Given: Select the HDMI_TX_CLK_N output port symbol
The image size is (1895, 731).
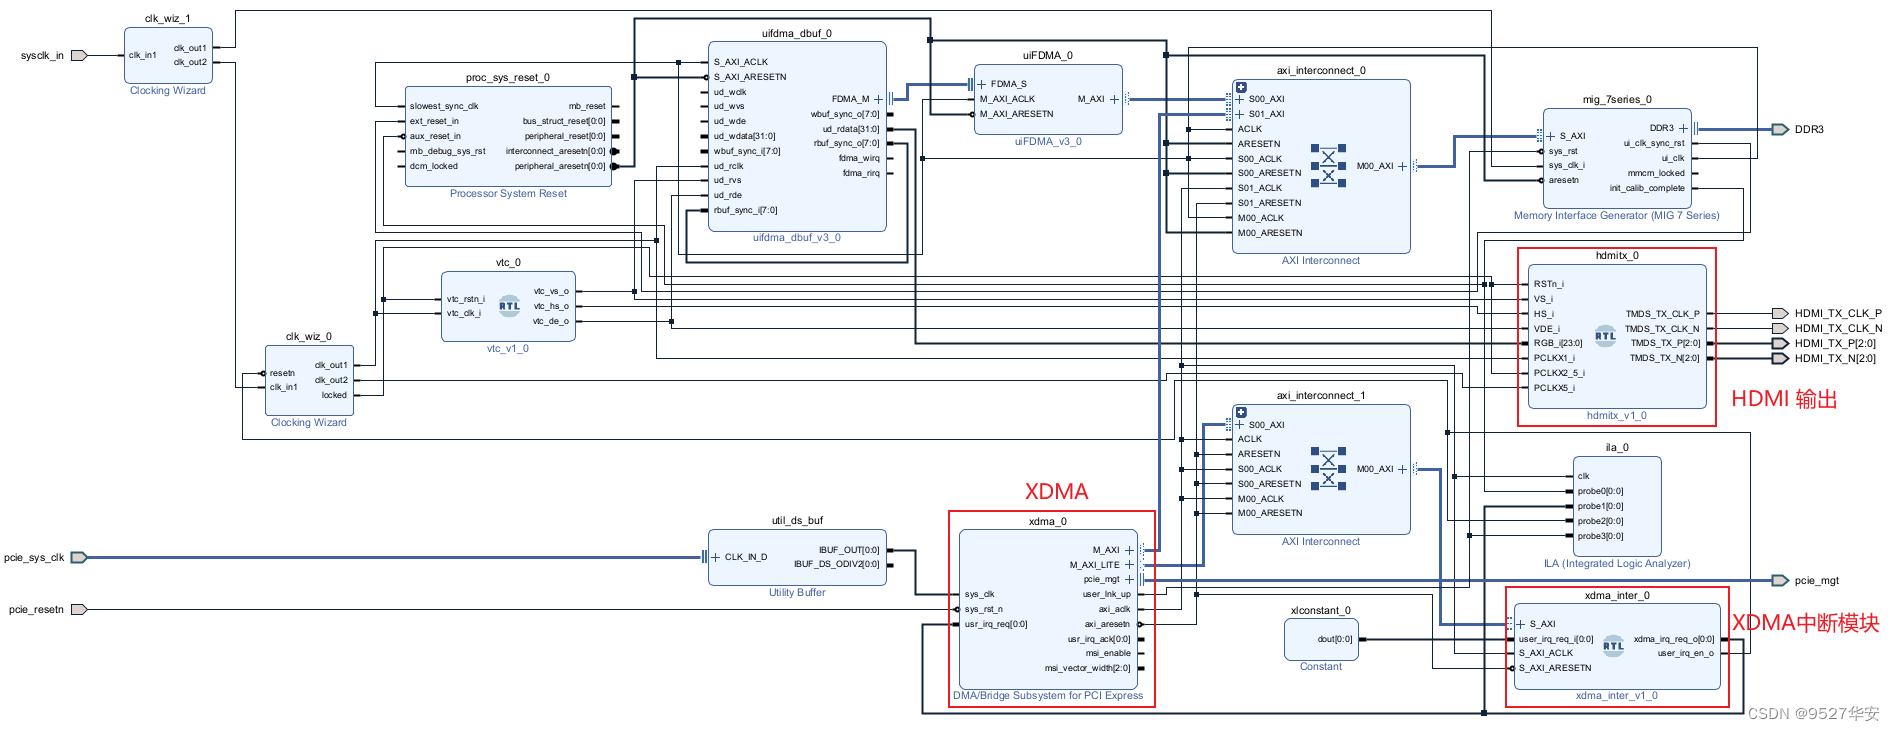Looking at the screenshot, I should coord(1780,328).
